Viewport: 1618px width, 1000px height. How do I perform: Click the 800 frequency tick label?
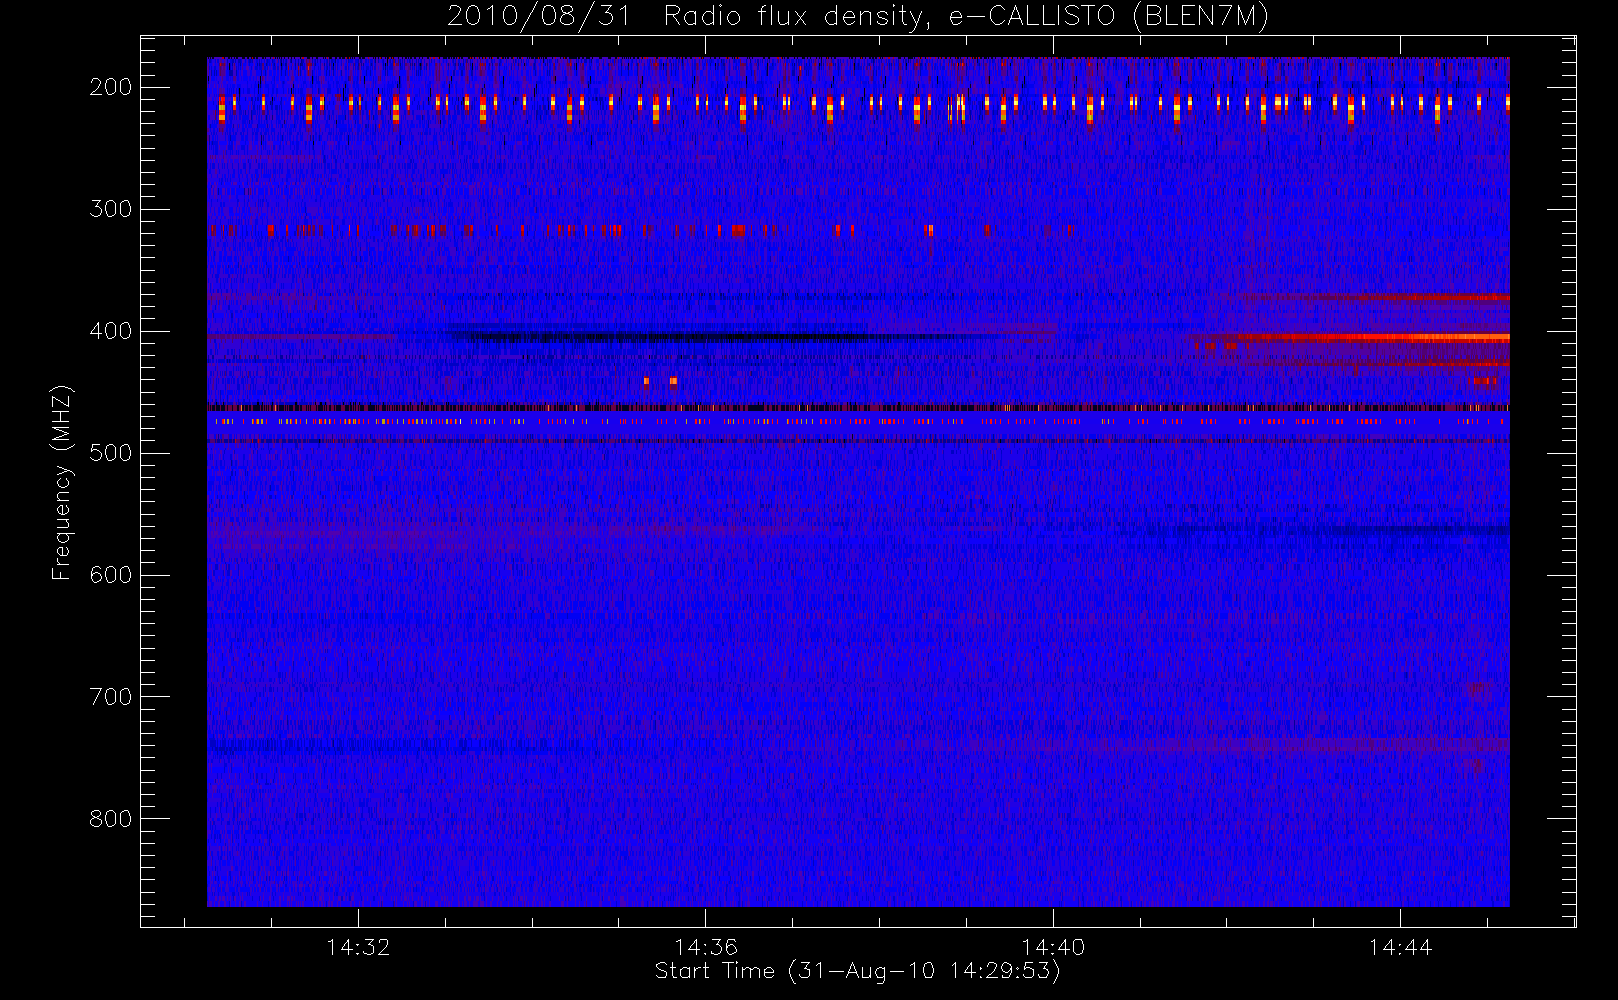[111, 819]
